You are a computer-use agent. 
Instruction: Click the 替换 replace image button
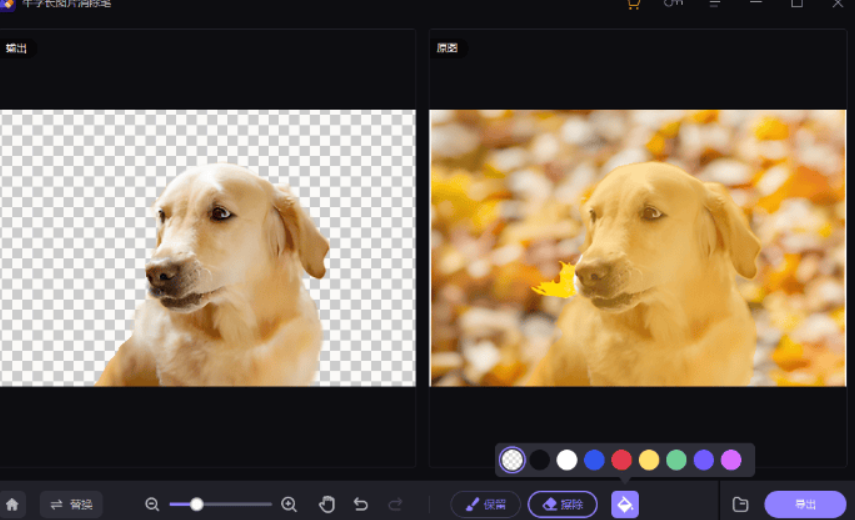[71, 505]
